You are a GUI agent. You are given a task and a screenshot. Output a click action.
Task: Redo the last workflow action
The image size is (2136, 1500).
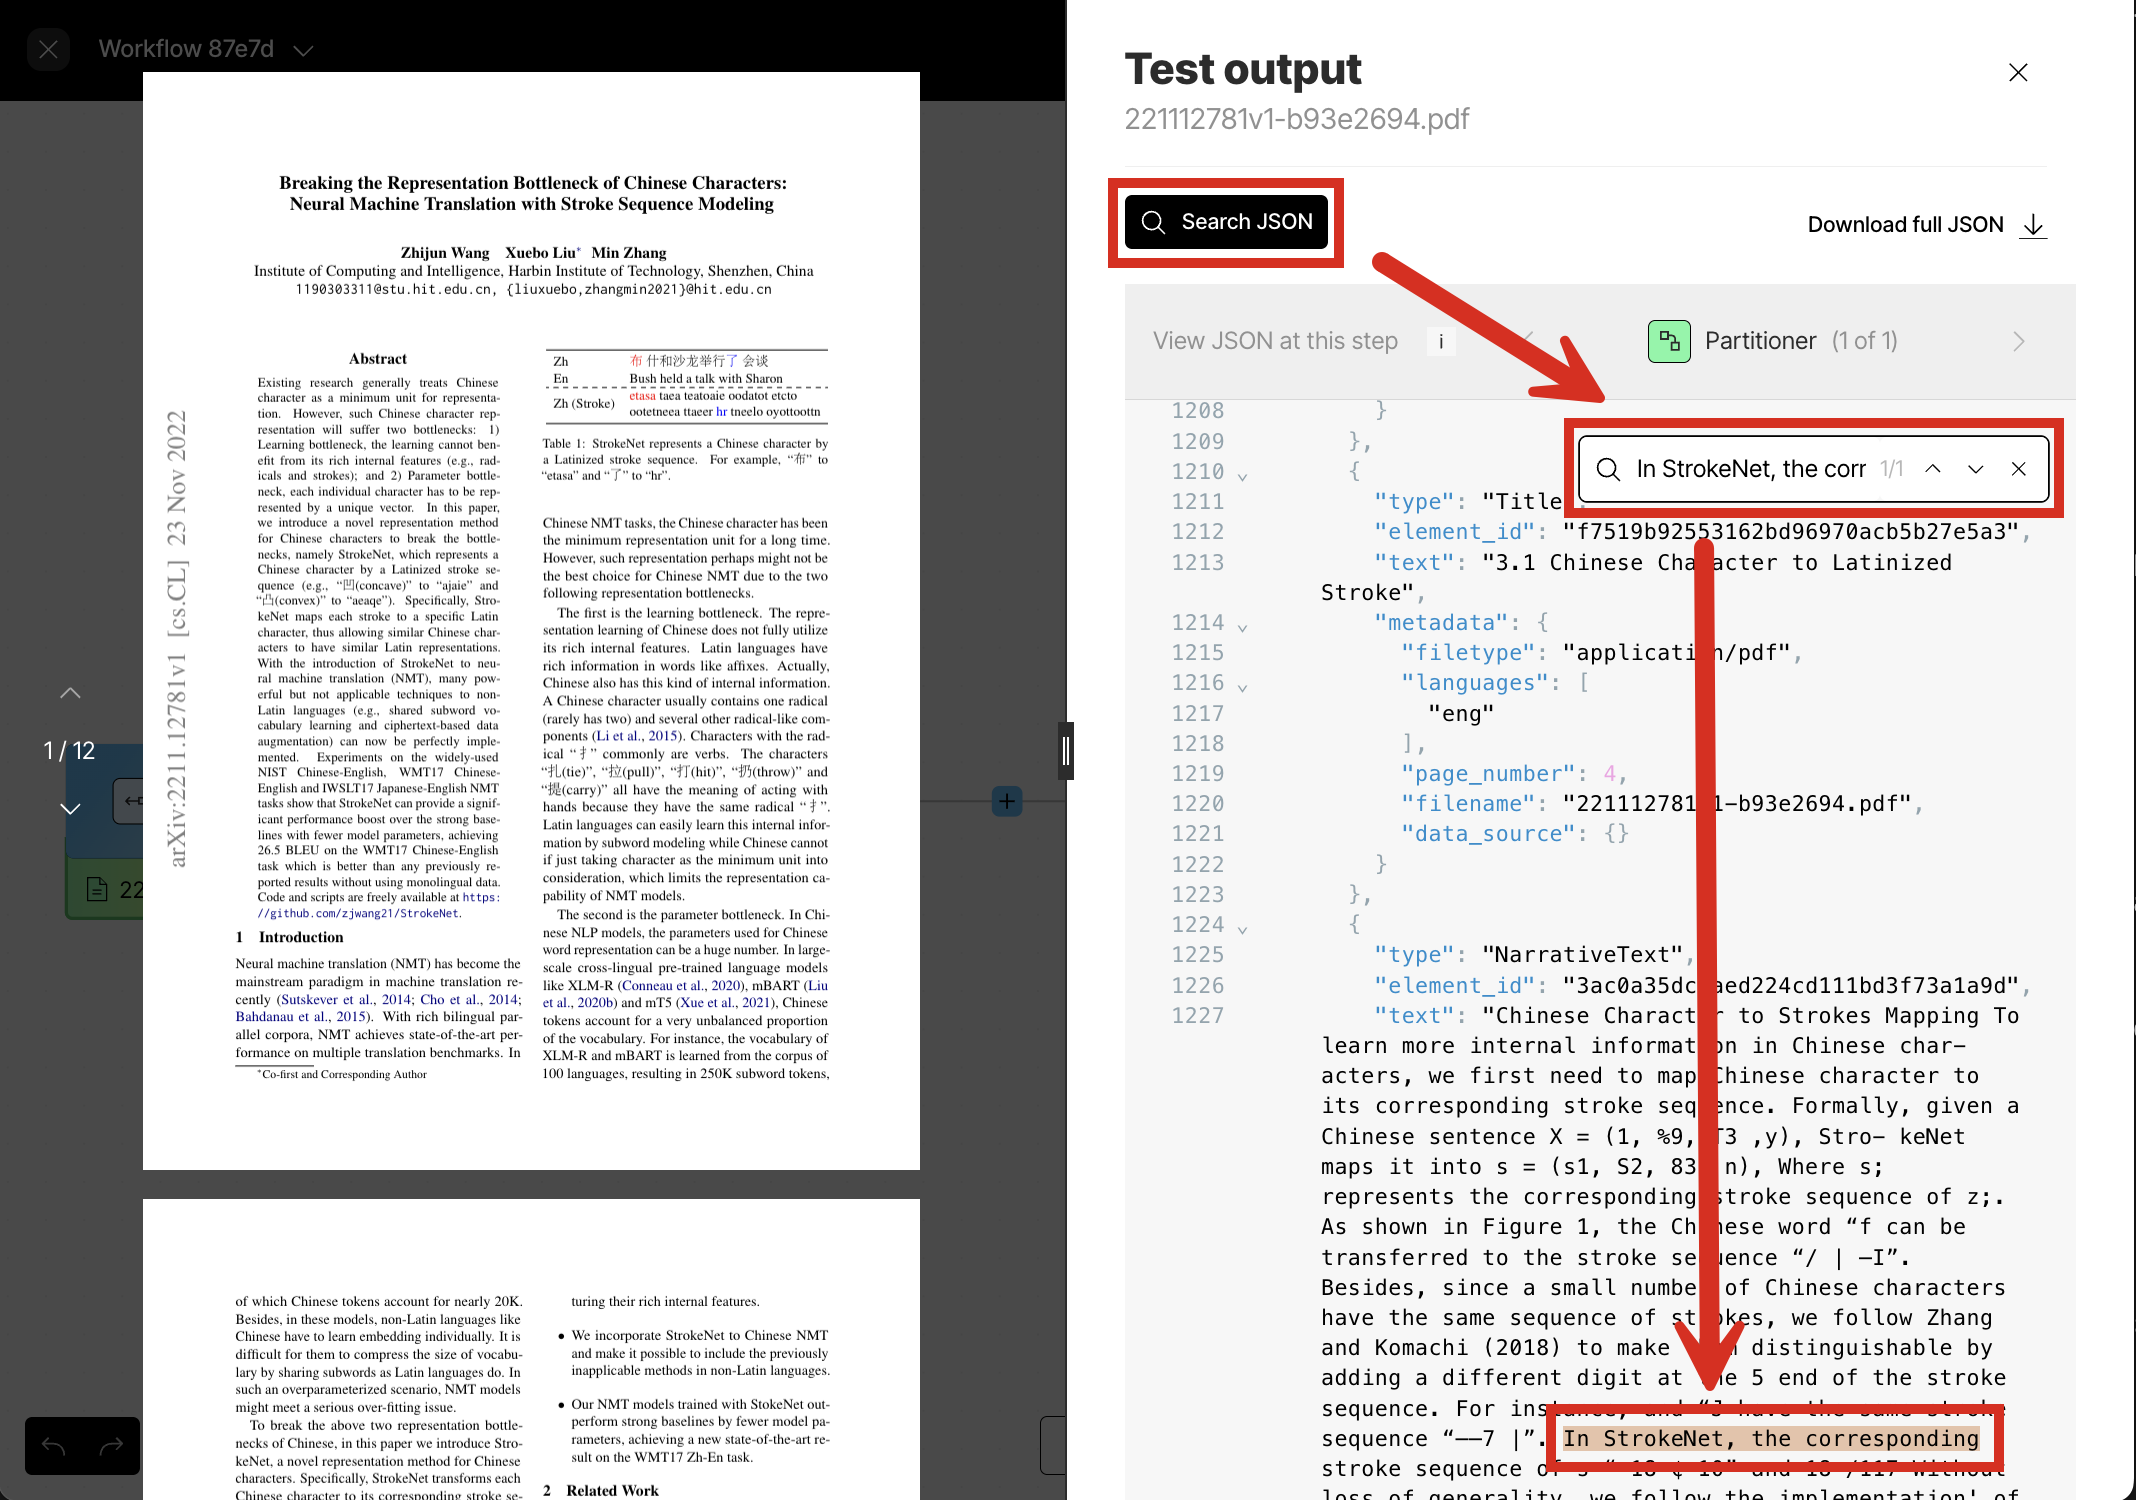pyautogui.click(x=110, y=1446)
